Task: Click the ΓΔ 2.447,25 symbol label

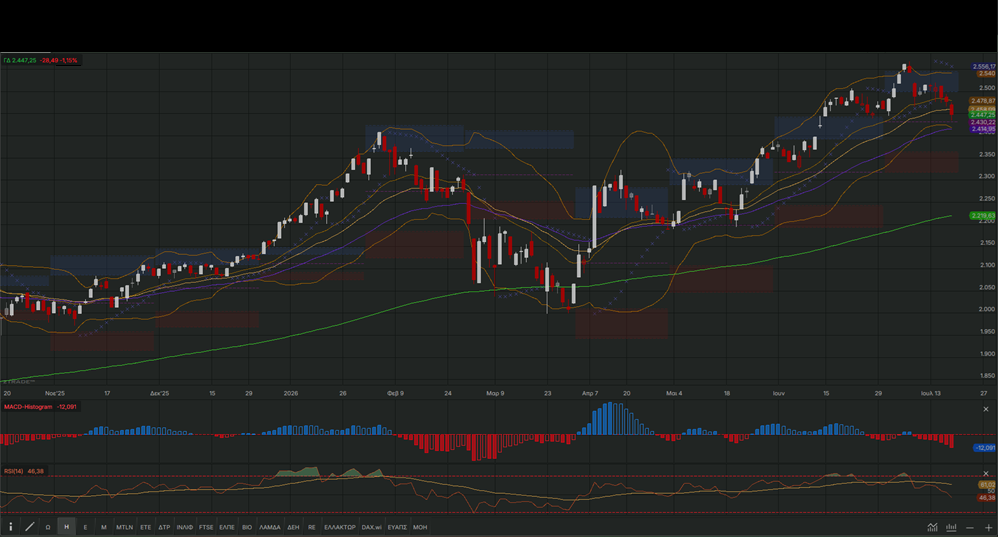Action: pyautogui.click(x=20, y=60)
